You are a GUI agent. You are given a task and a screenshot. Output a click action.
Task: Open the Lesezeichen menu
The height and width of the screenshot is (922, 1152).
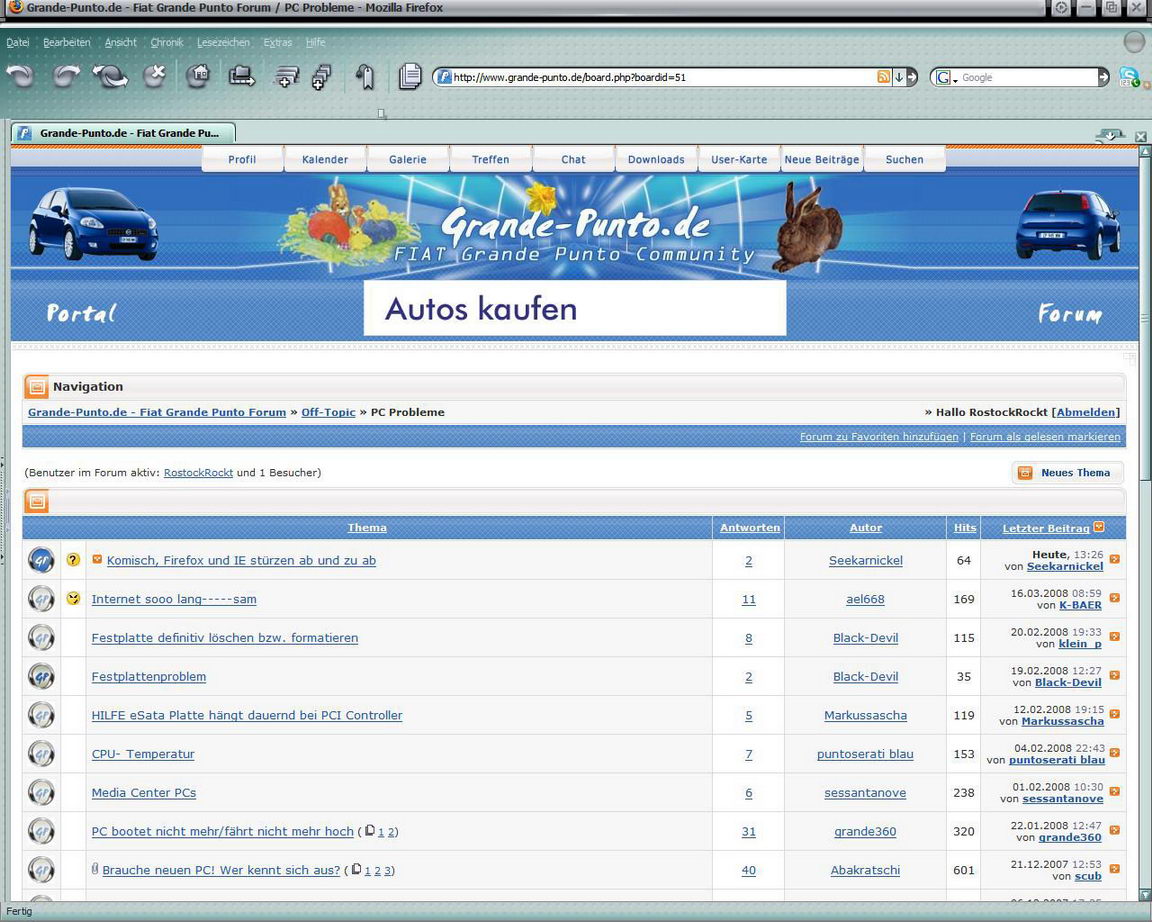(223, 43)
